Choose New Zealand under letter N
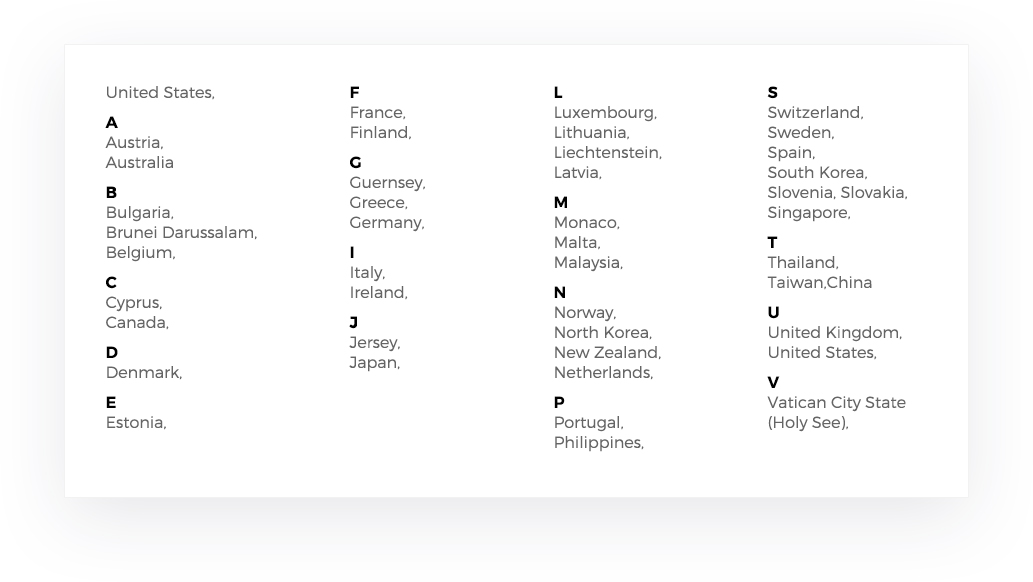Image resolution: width=1033 pixels, height=582 pixels. [x=606, y=353]
